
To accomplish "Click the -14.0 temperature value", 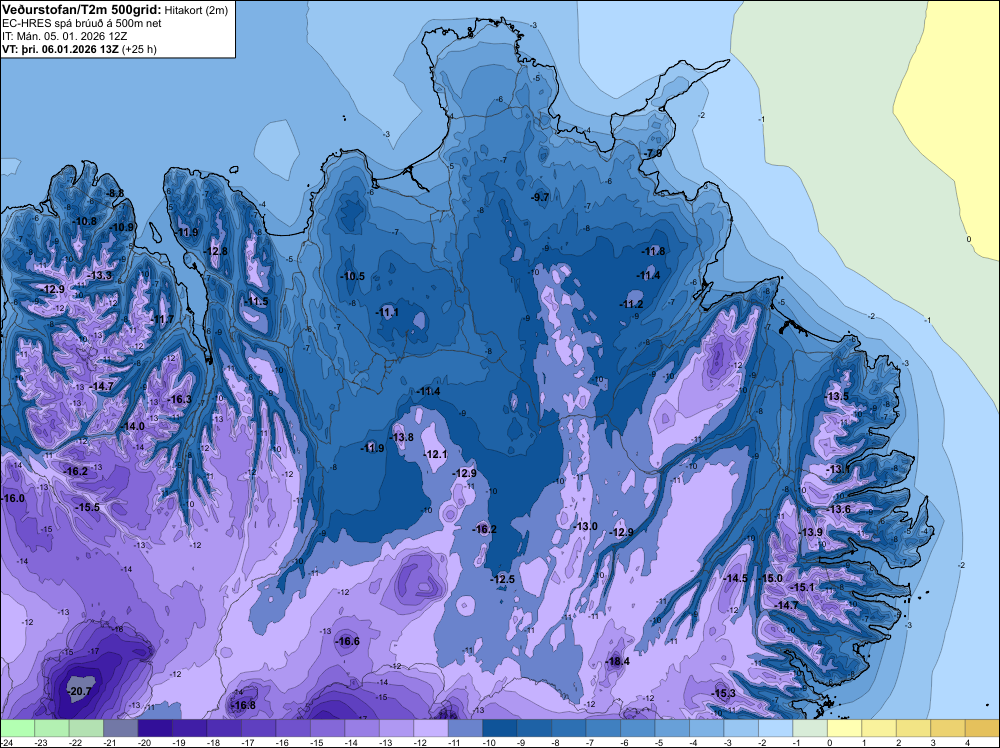I will click(x=133, y=426).
